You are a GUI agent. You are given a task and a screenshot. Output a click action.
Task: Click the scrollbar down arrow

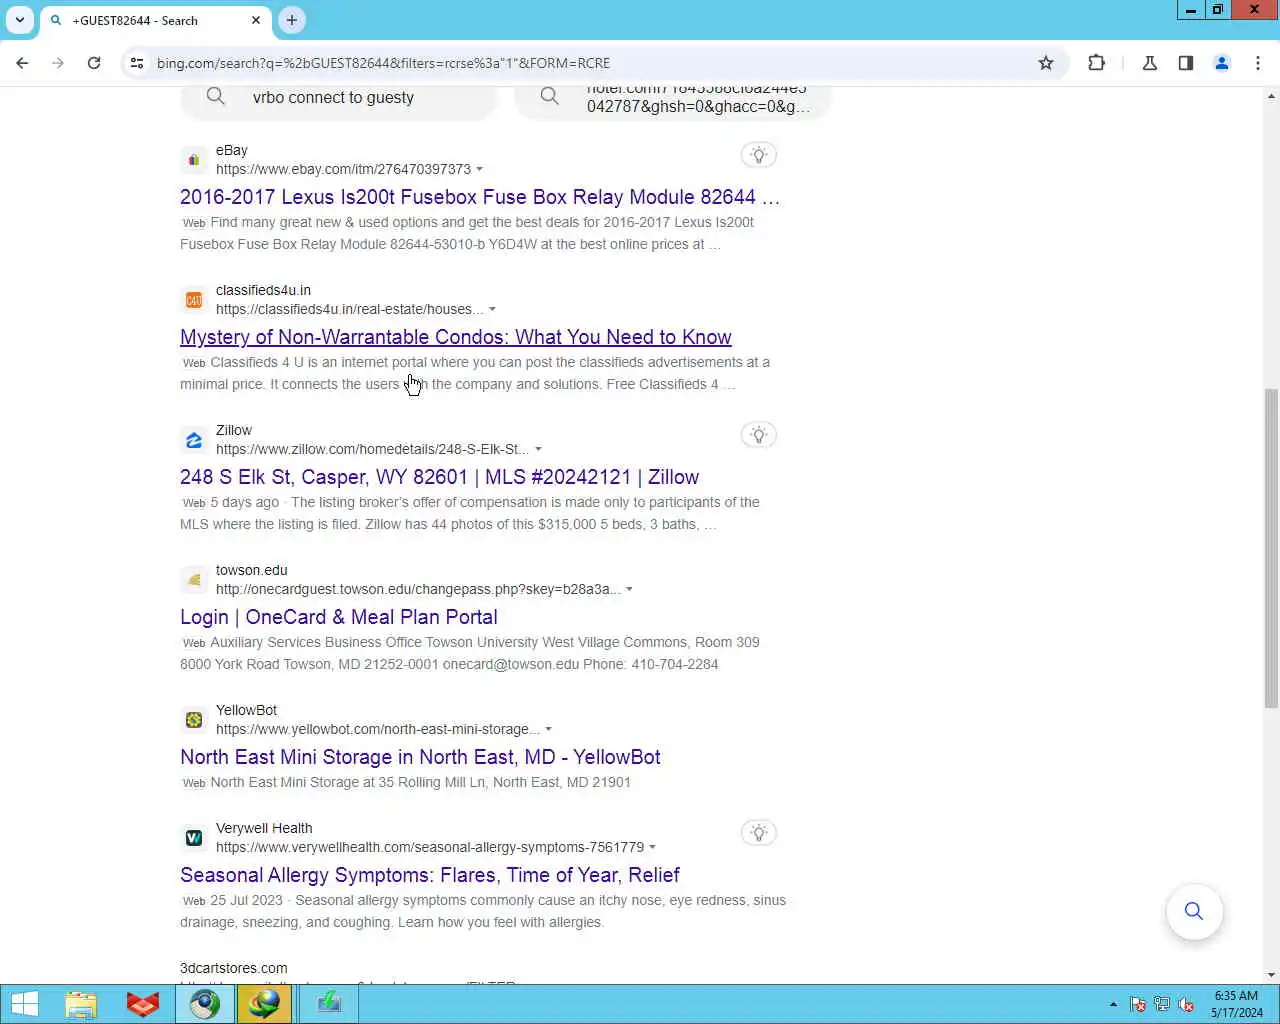coord(1271,975)
